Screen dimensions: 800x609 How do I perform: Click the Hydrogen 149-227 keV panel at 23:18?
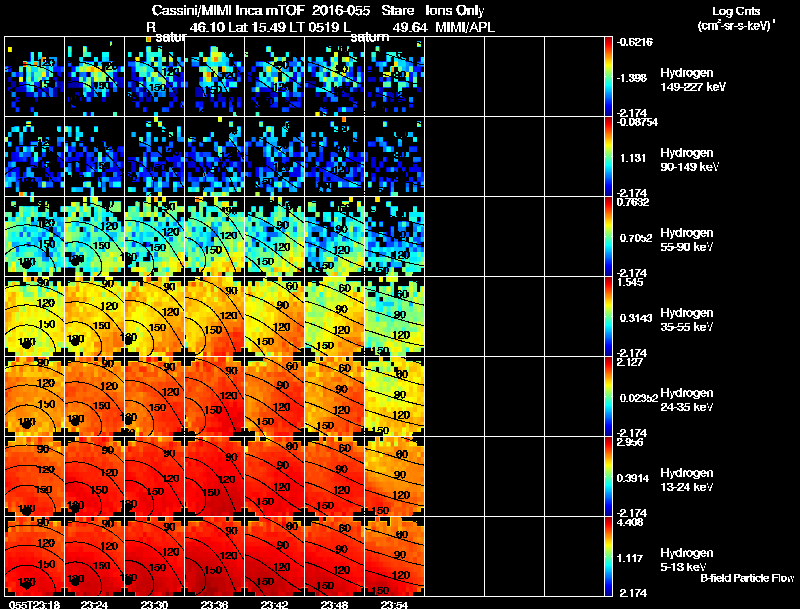click(x=34, y=77)
